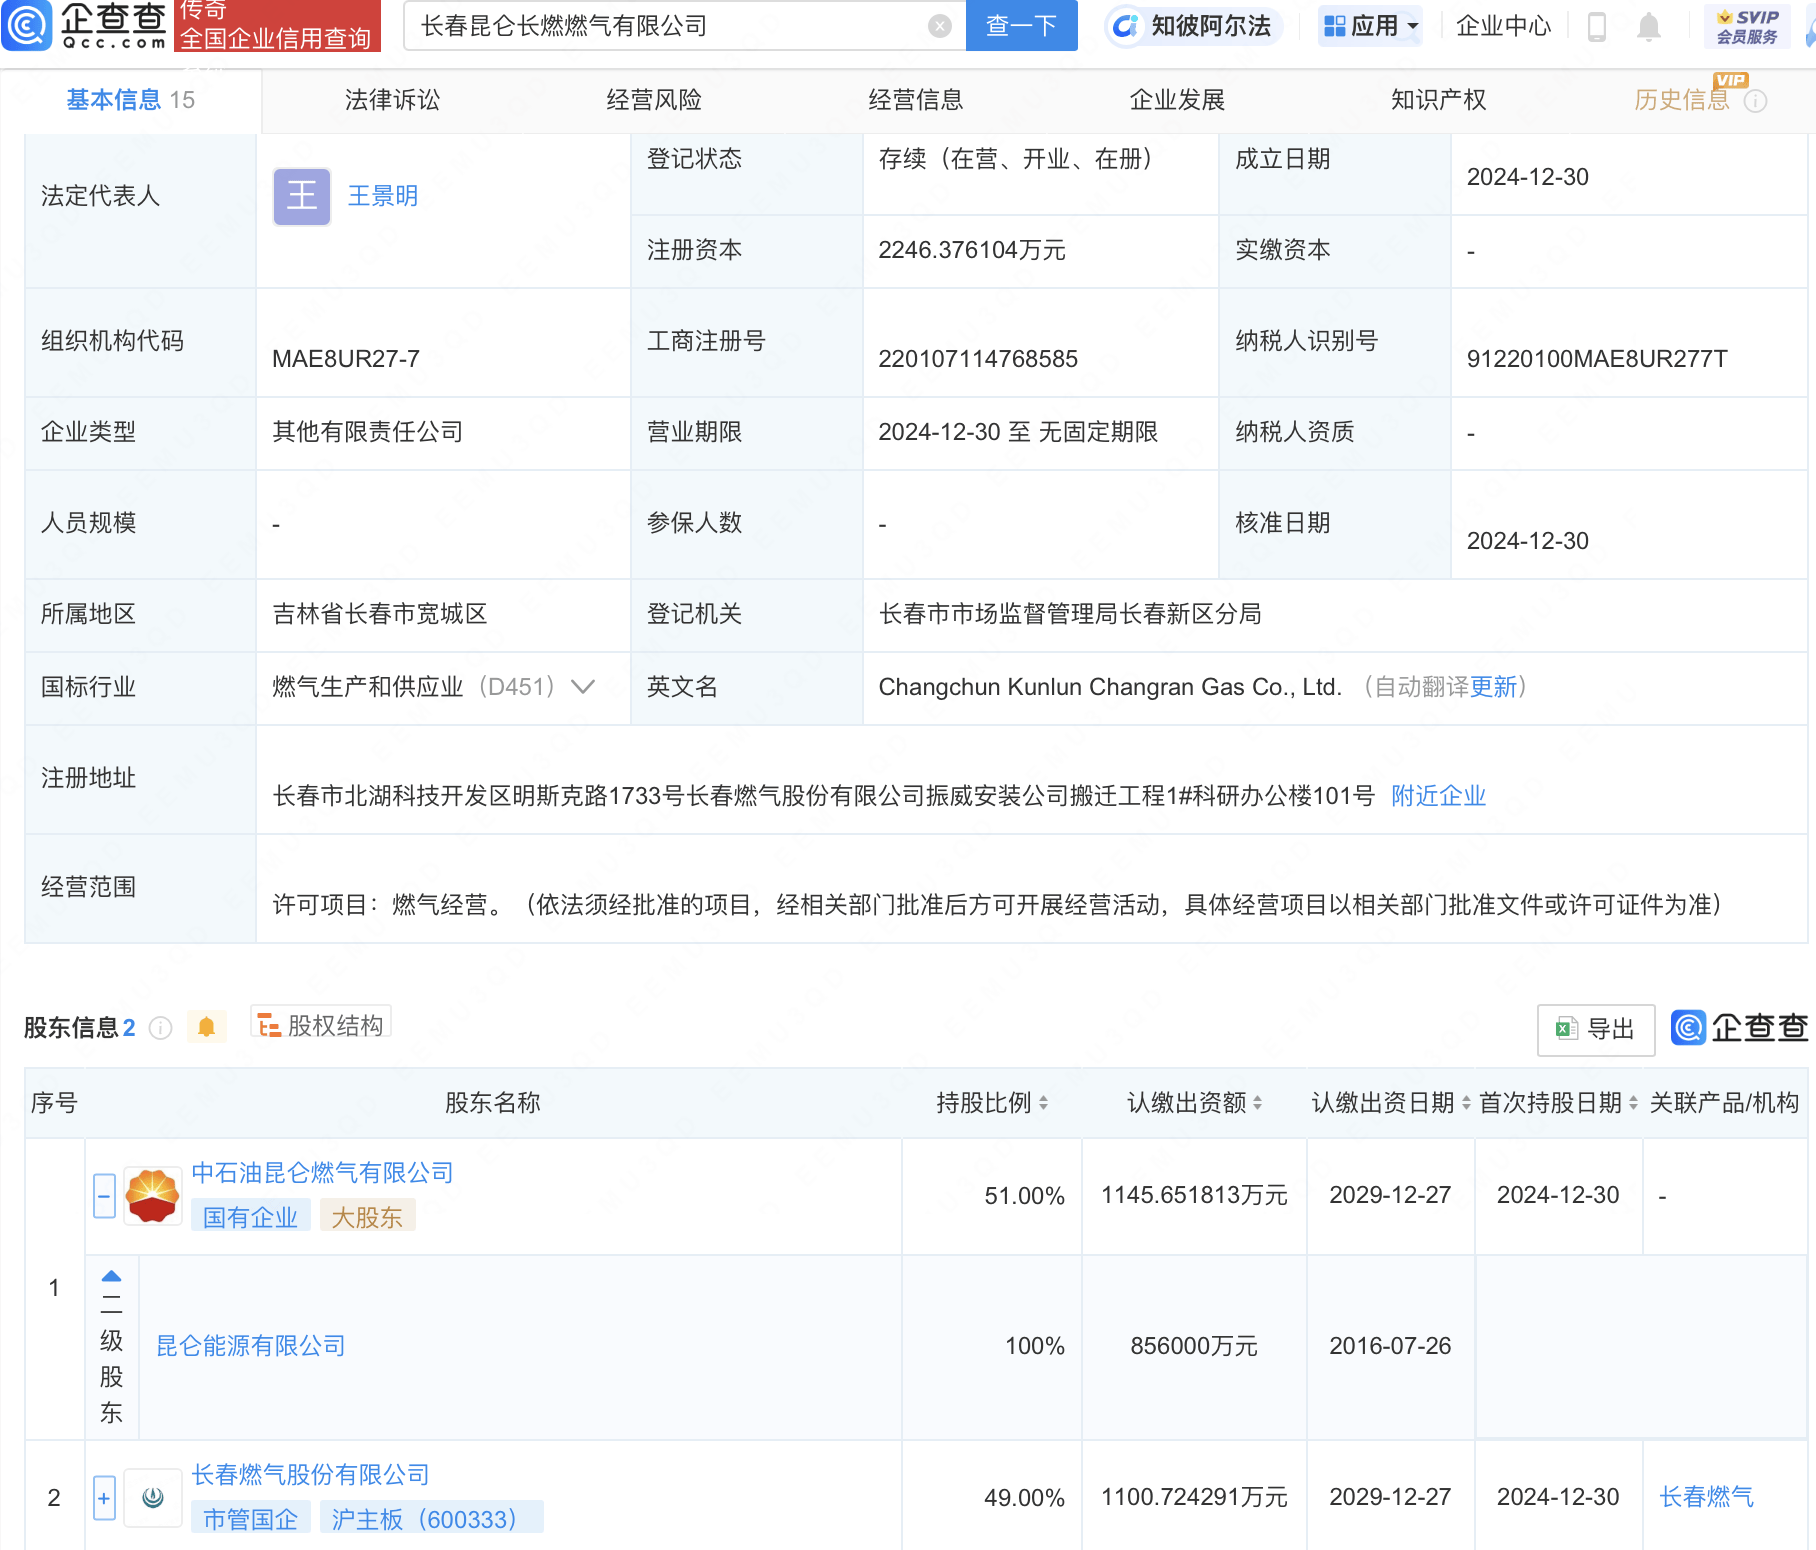Collapse 中石油昆仑燃气 shareholder row
Screen dimensions: 1816x1550
104,1196
